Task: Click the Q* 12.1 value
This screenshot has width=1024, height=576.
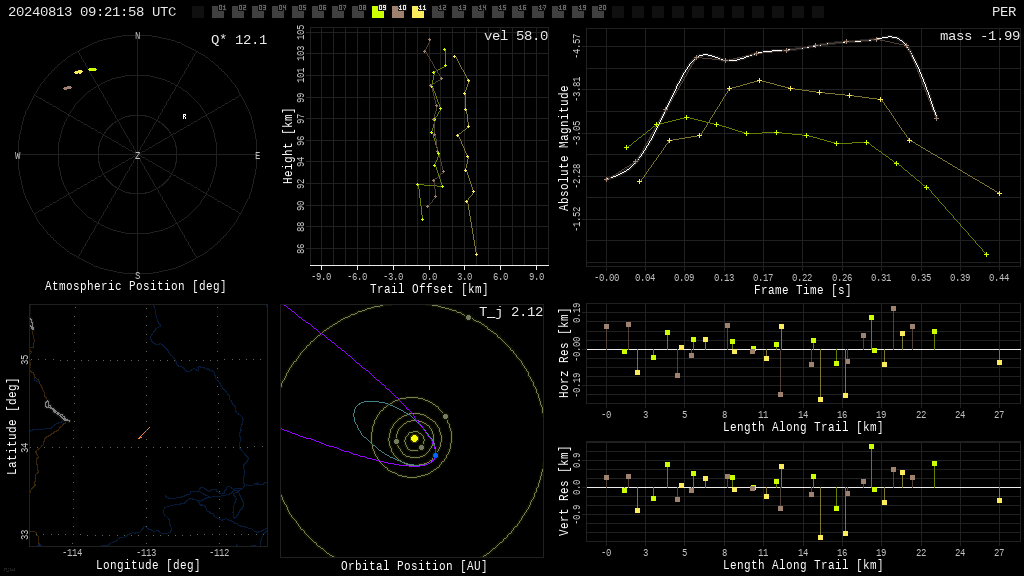Action: click(x=239, y=40)
